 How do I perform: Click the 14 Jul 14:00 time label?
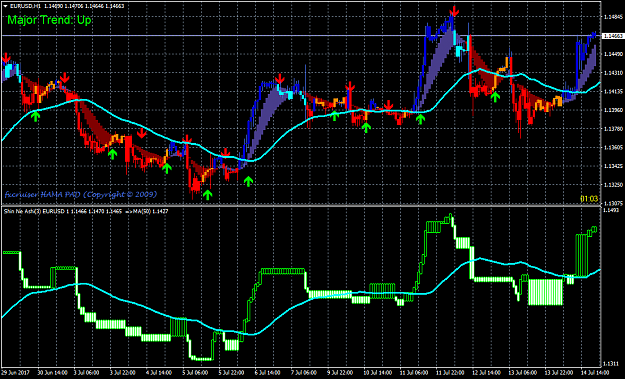[595, 373]
